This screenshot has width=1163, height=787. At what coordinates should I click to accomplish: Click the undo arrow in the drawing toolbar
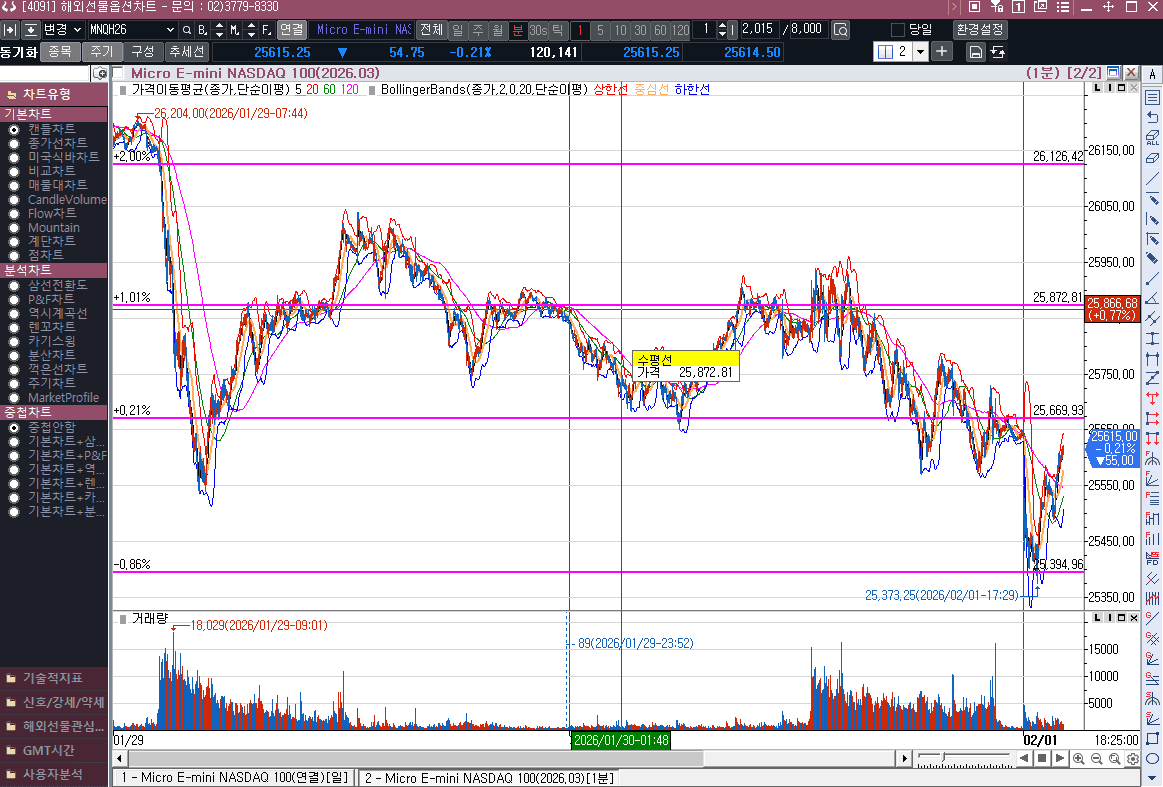click(1152, 117)
